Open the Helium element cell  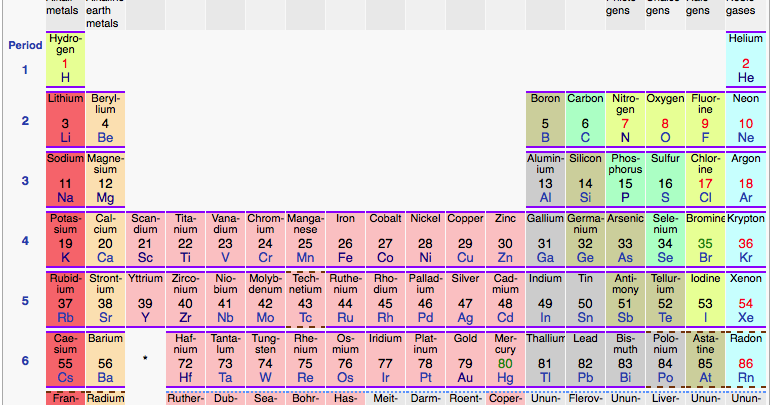pos(745,59)
